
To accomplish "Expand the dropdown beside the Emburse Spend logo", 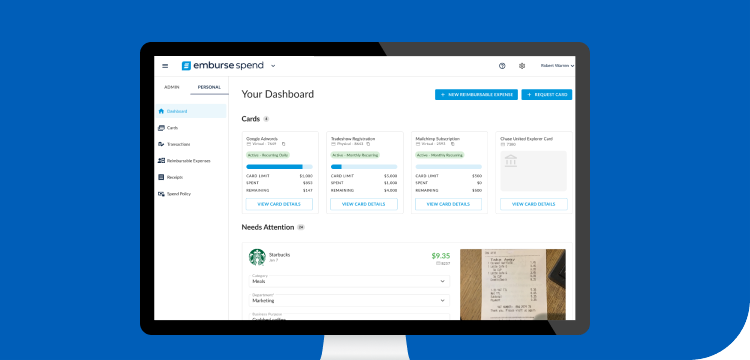I will tap(273, 66).
